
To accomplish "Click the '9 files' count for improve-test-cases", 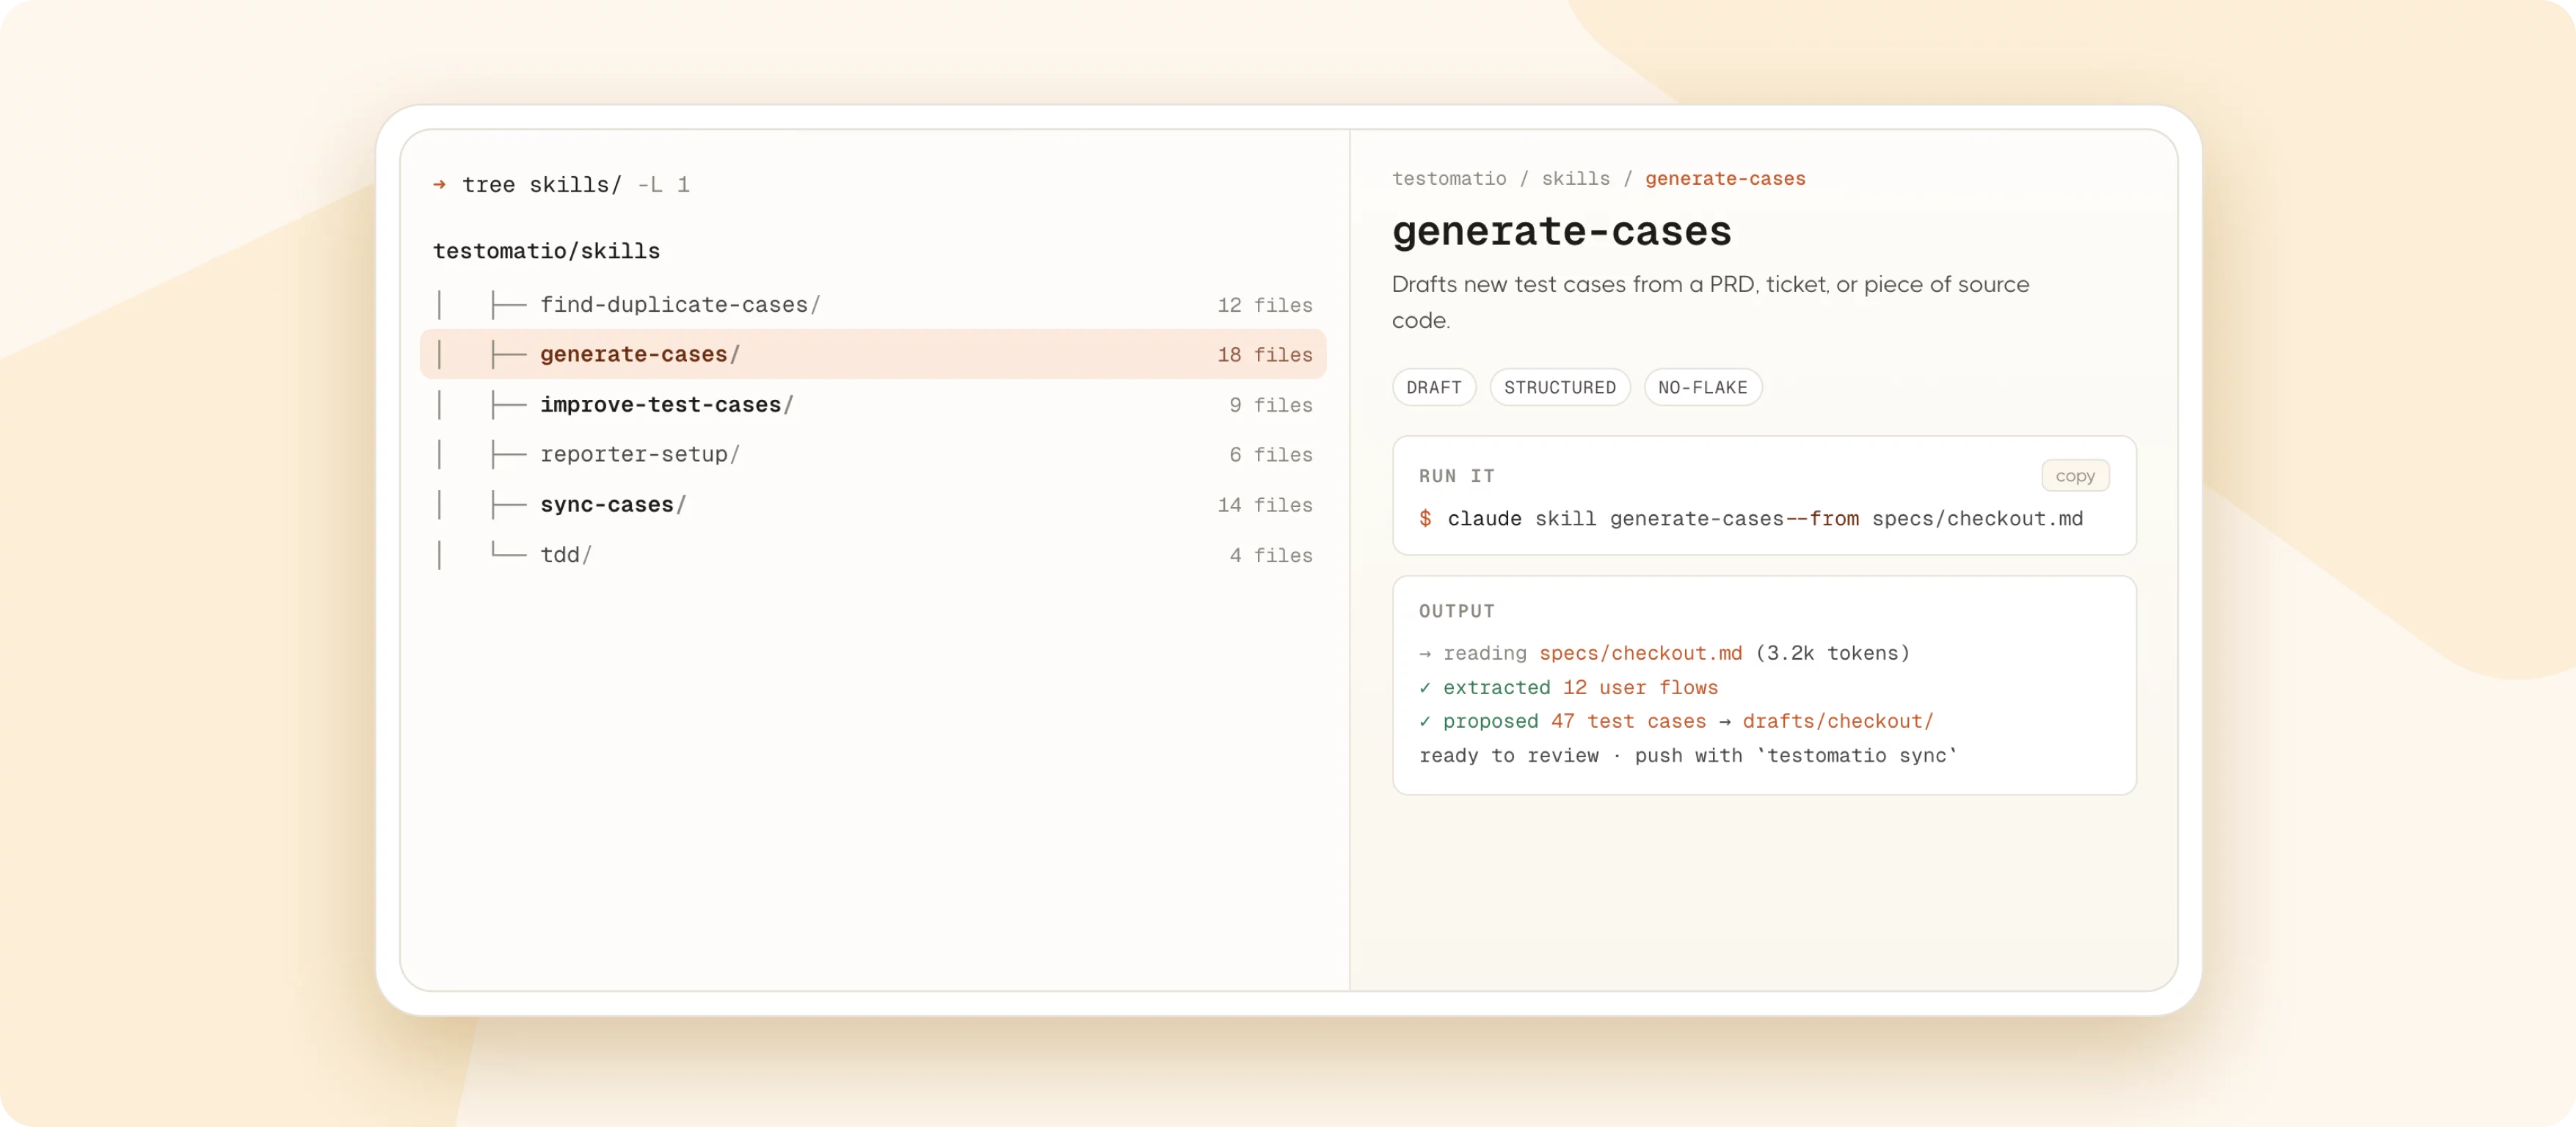I will 1270,405.
